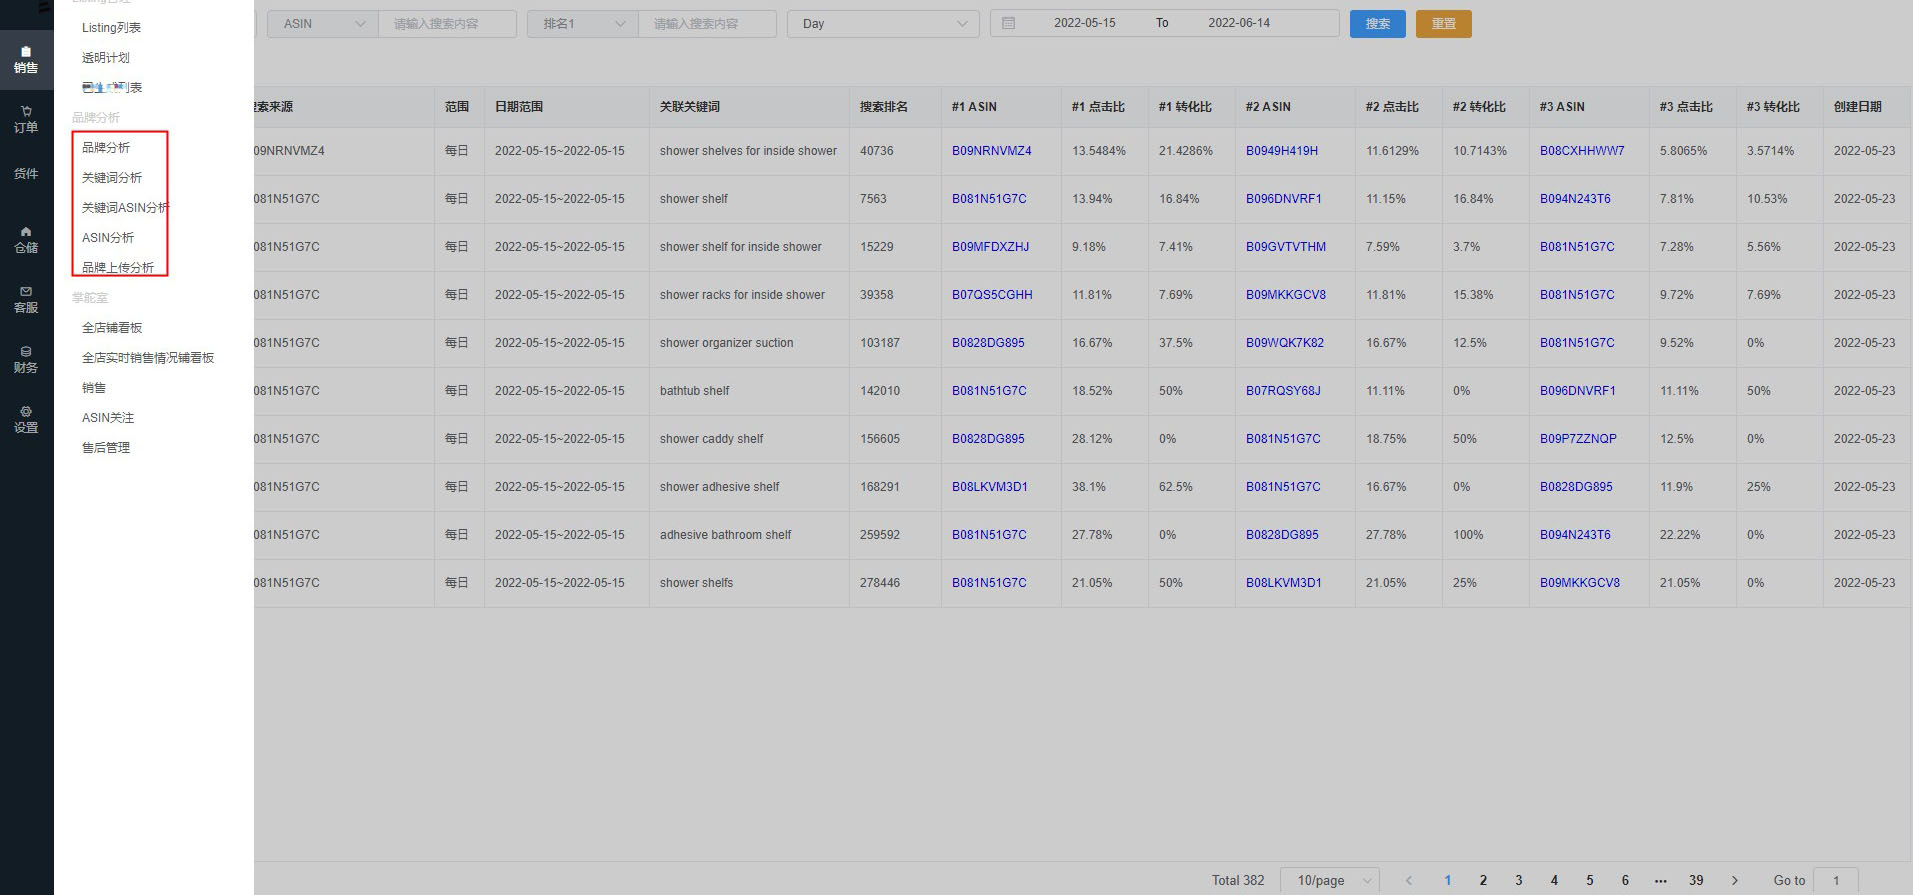Screen dimensions: 1913x895
Task: Open the 10/page page size dropdown
Action: pos(1330,880)
